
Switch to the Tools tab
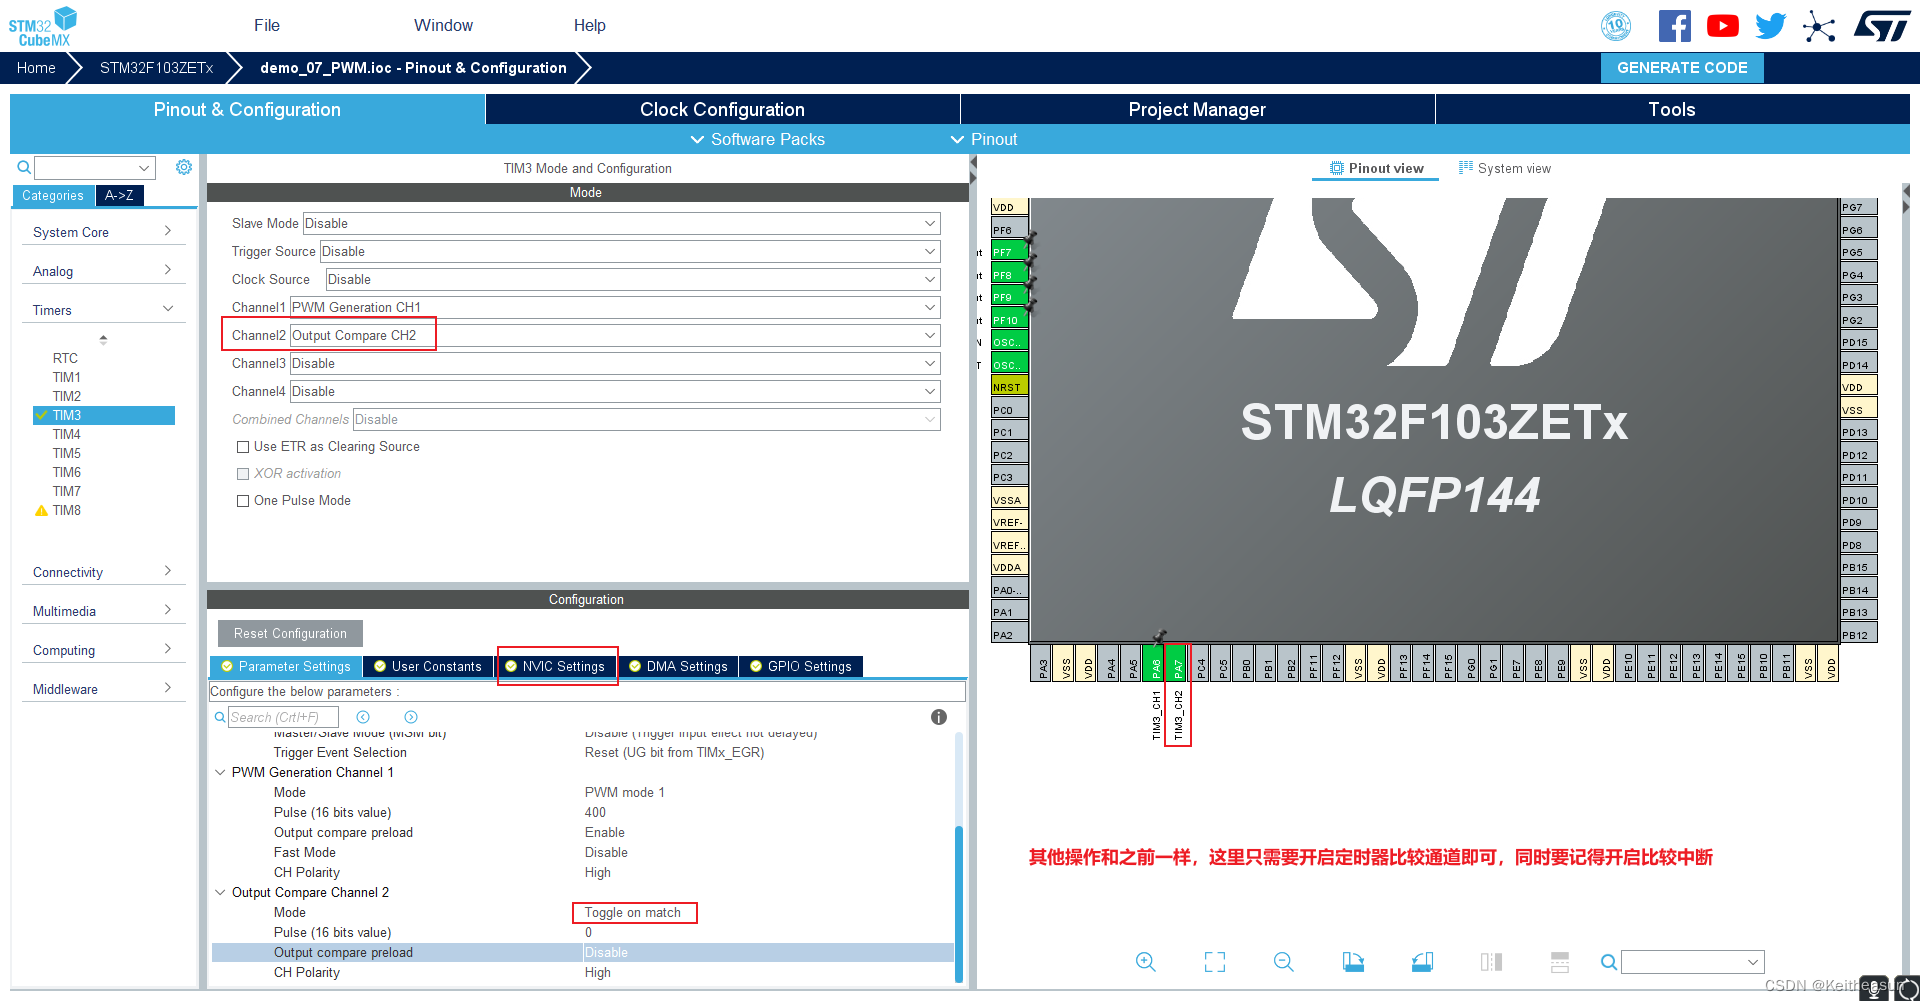[1672, 109]
